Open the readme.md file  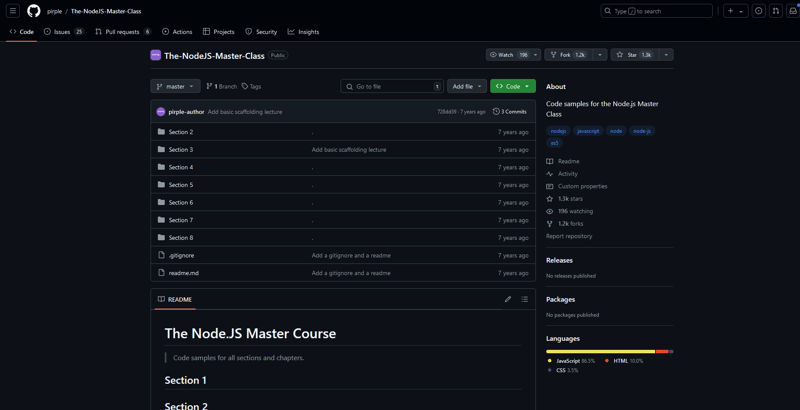click(x=183, y=273)
